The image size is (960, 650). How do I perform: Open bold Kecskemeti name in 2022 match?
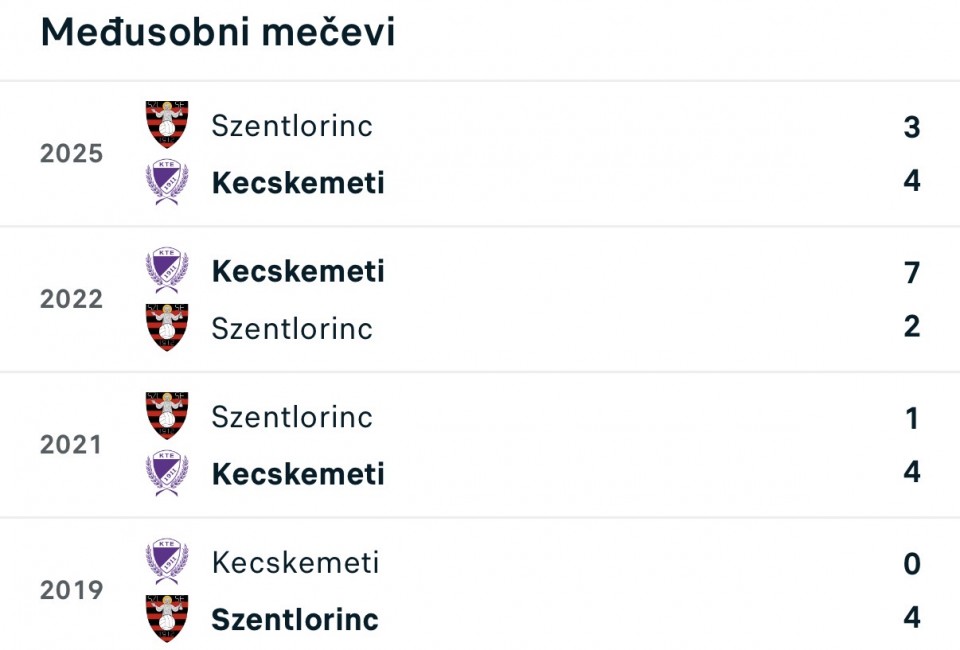coord(298,272)
